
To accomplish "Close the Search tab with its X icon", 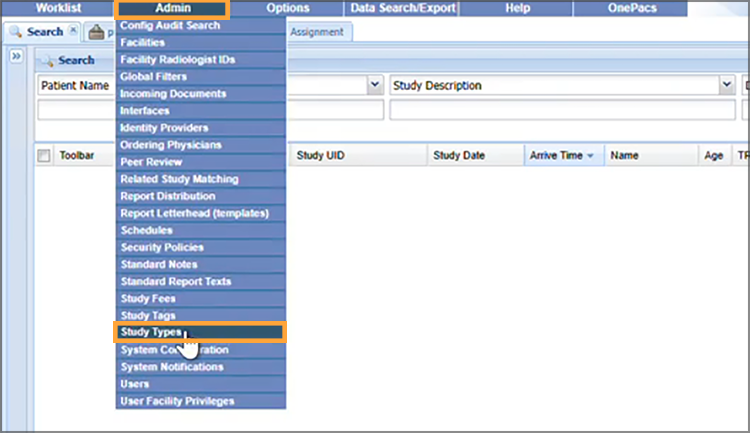I will (x=73, y=32).
